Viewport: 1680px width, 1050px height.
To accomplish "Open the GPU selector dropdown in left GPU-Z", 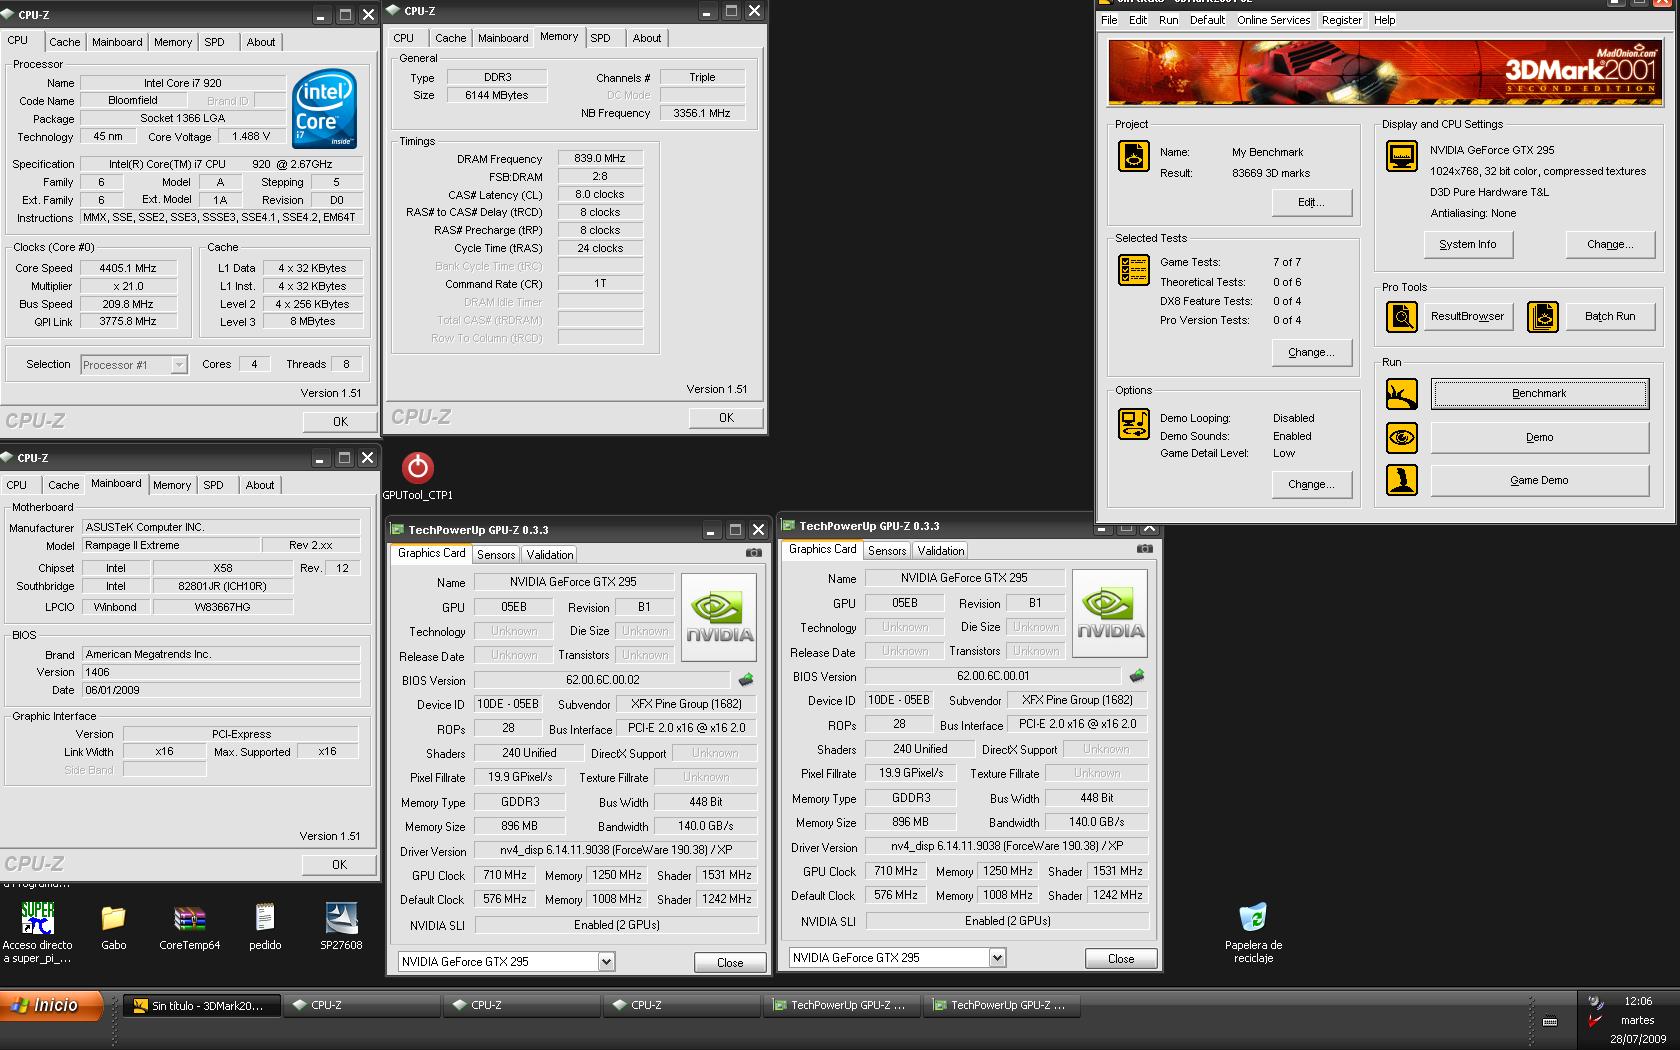I will coord(606,962).
